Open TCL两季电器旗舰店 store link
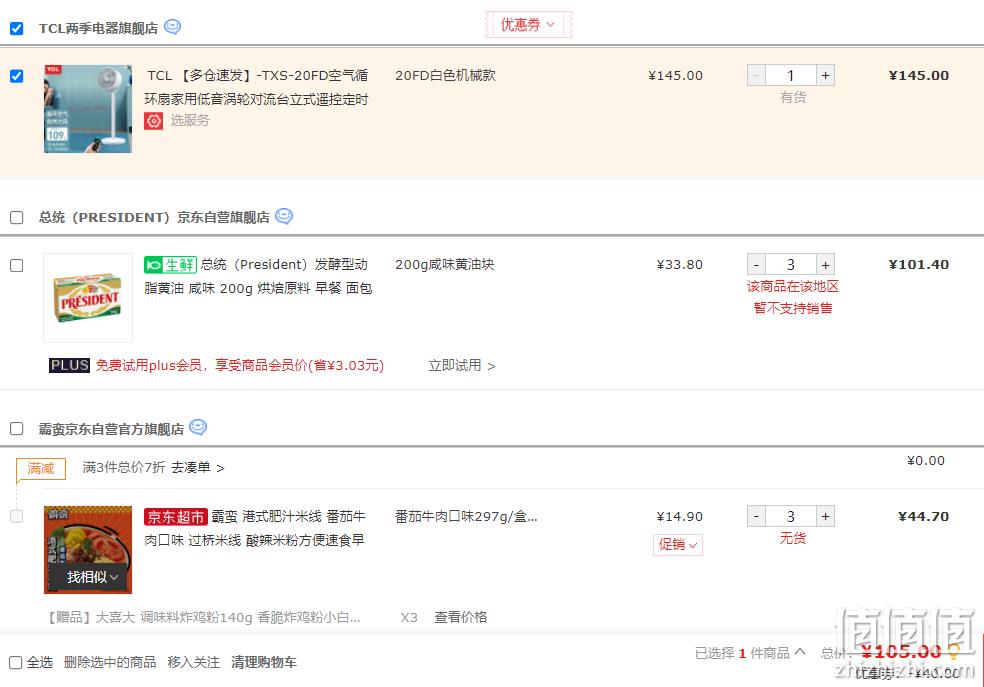 [x=98, y=29]
